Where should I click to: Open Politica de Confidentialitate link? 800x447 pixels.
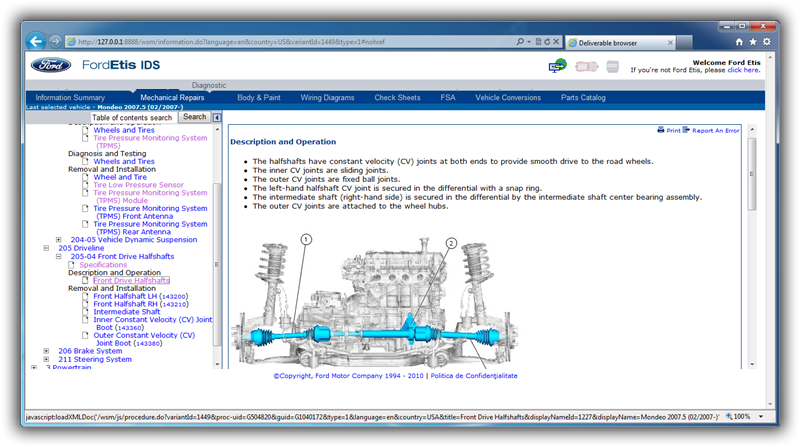(474, 376)
